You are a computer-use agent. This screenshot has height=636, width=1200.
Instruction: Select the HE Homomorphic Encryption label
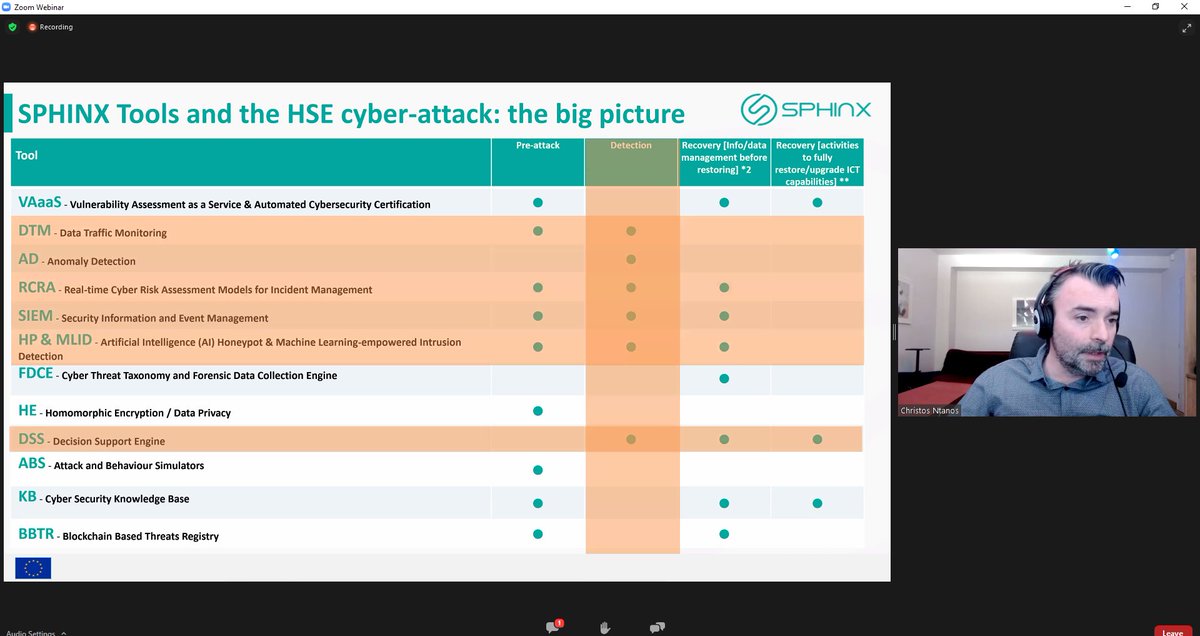pos(124,411)
